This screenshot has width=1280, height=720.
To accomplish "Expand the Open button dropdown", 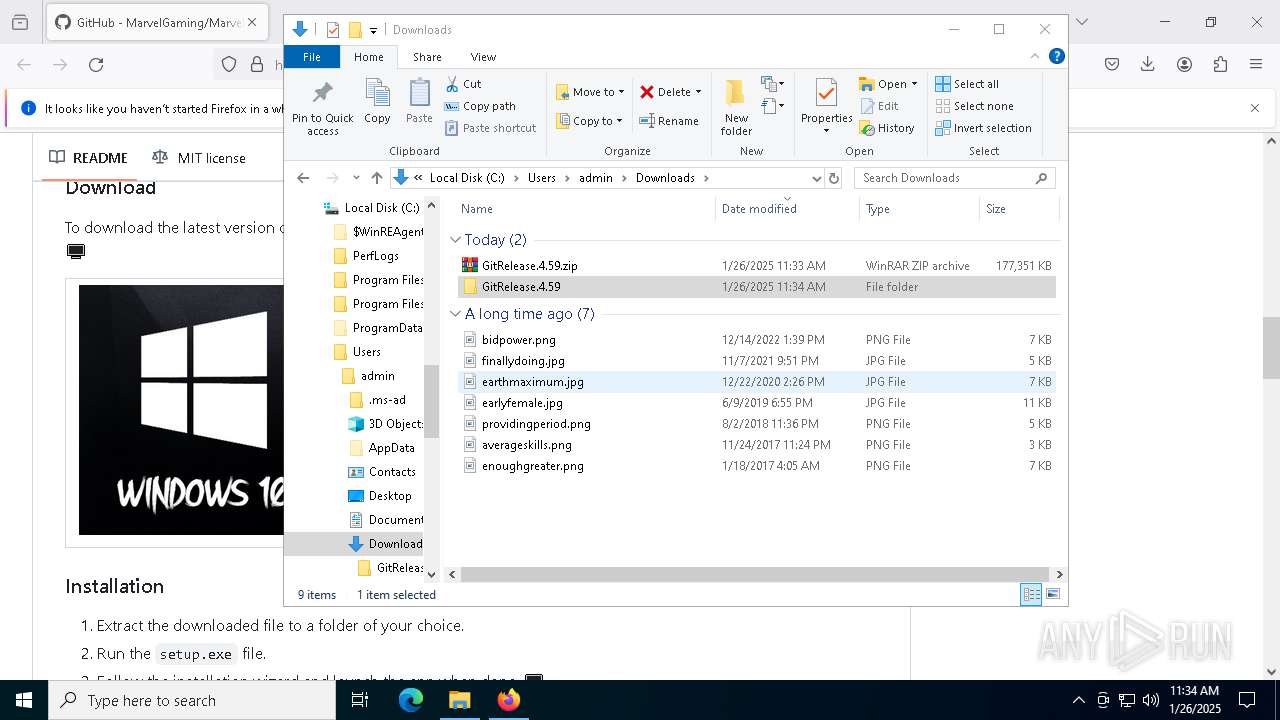I will [x=914, y=84].
